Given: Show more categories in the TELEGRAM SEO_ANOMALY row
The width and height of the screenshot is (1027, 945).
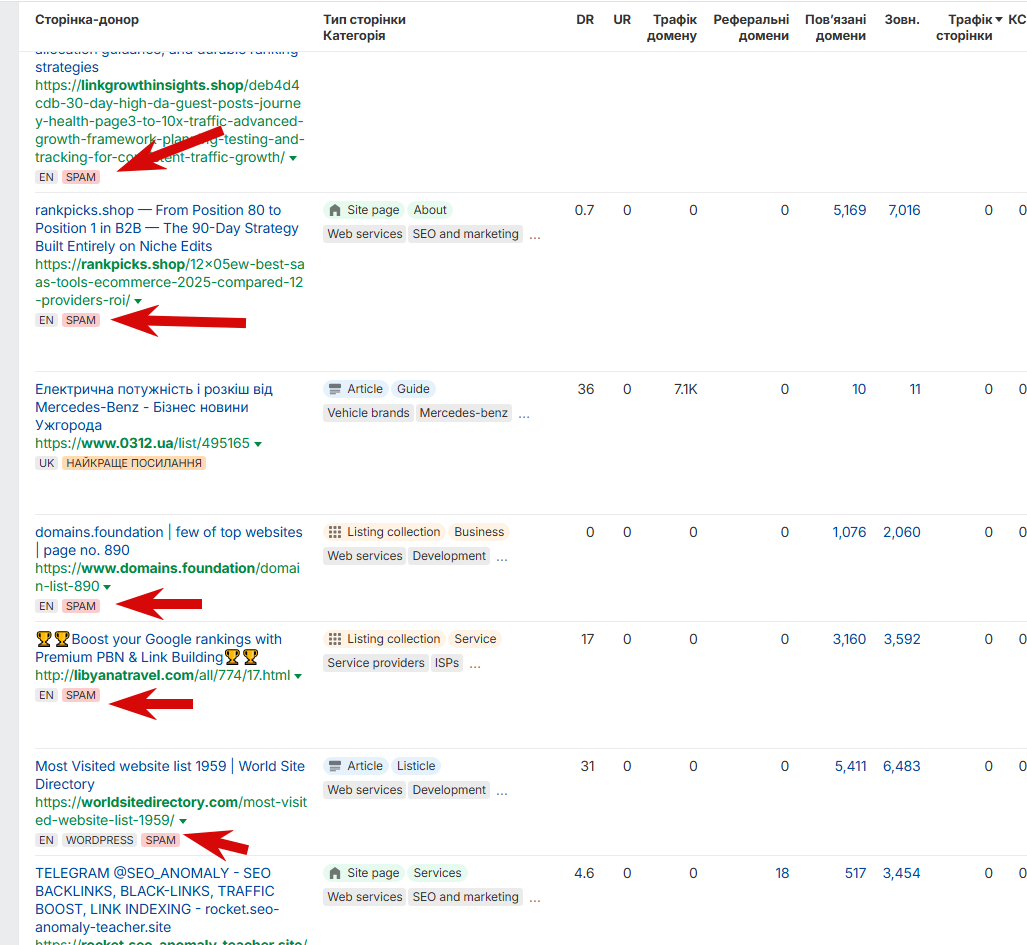Looking at the screenshot, I should [x=535, y=898].
